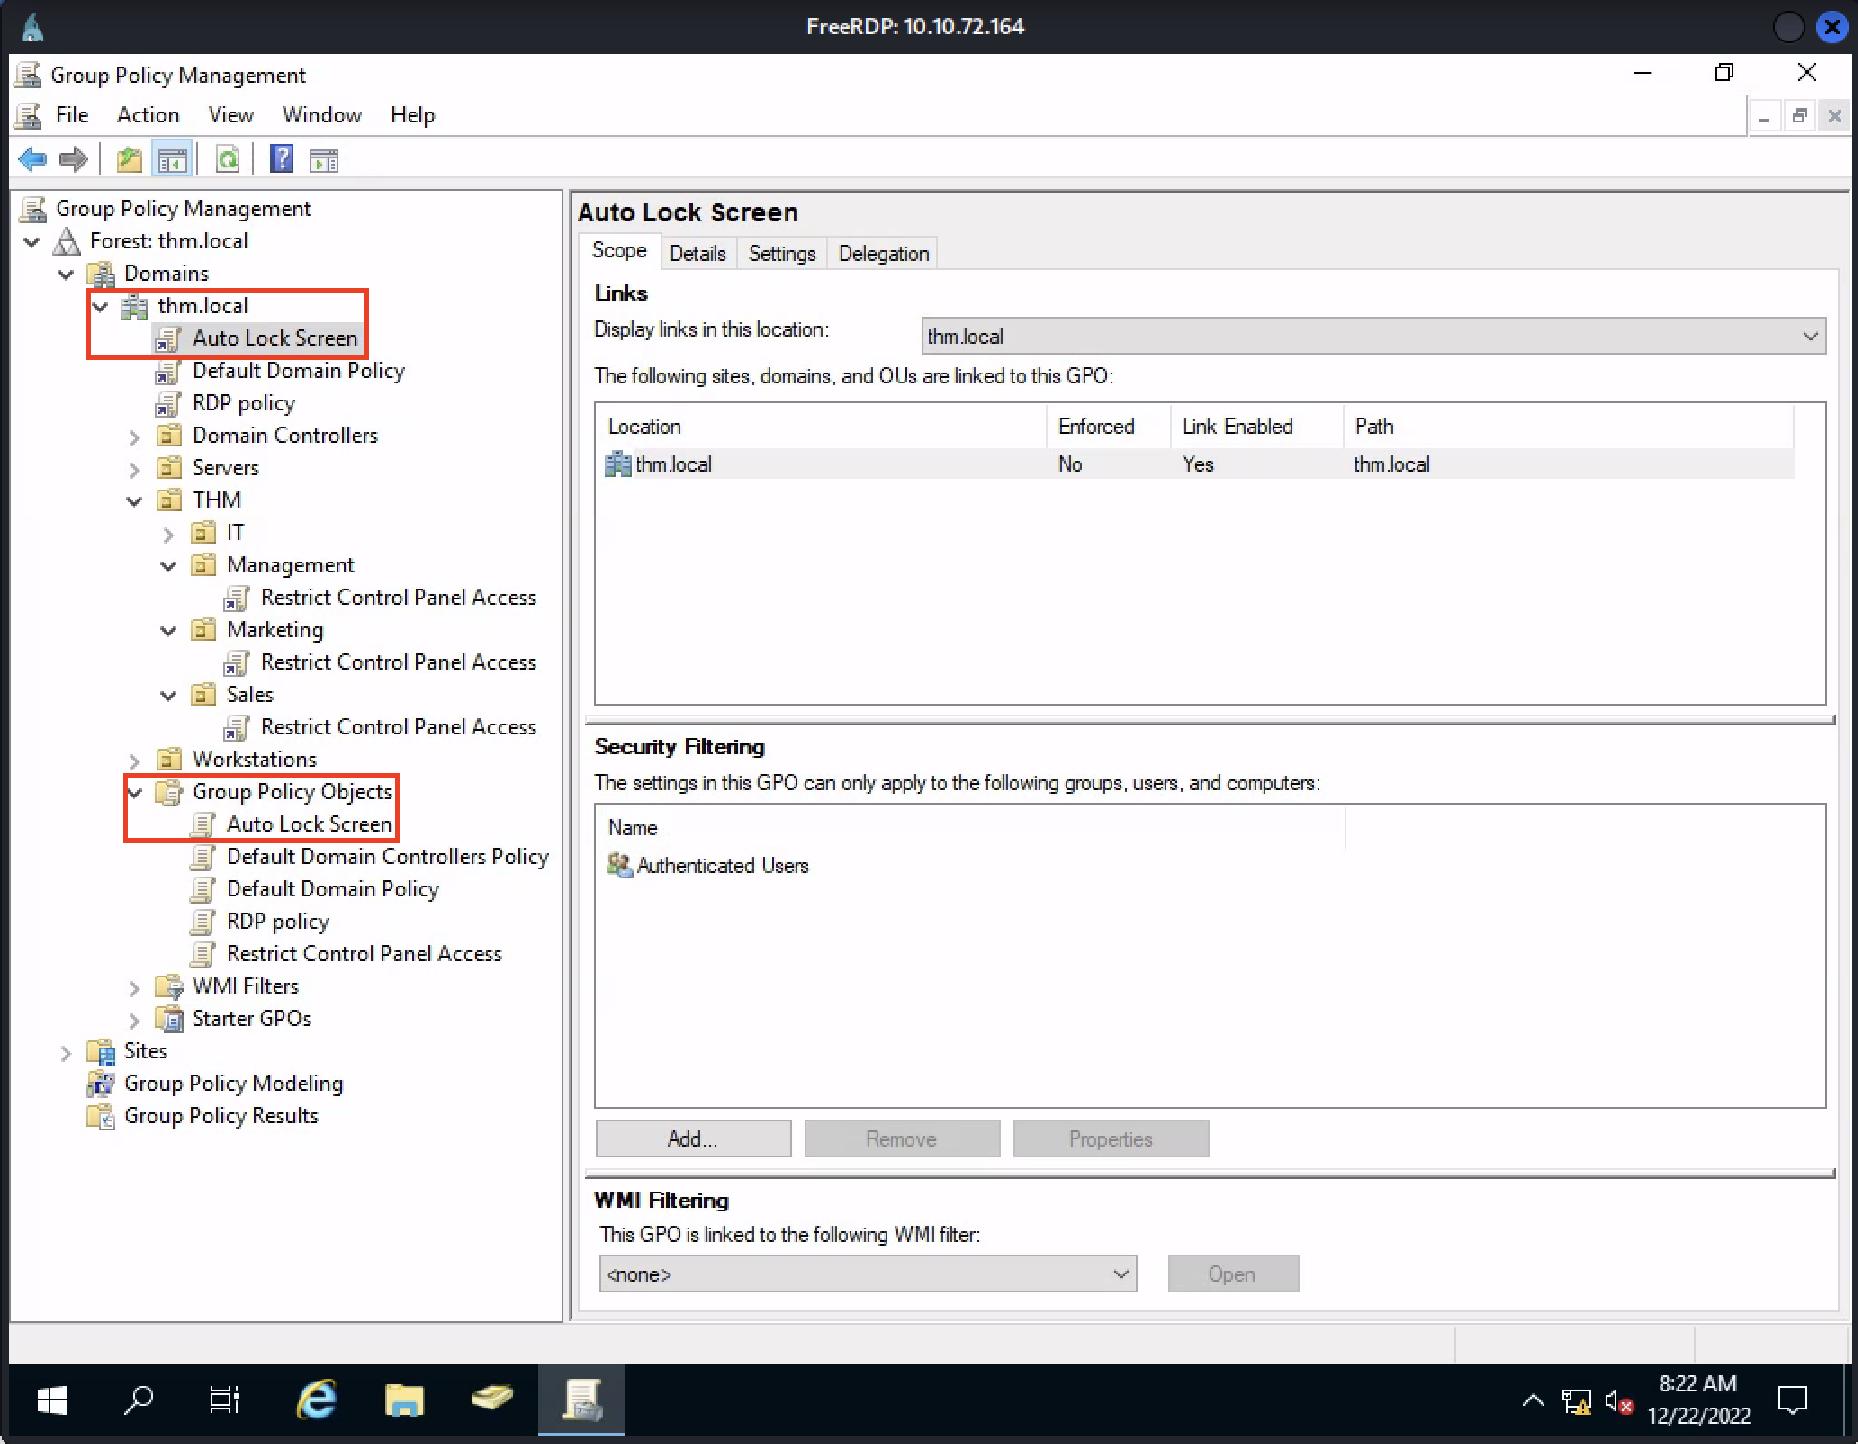The width and height of the screenshot is (1858, 1444).
Task: Collapse the Forest: thm.local node
Action: click(x=32, y=242)
